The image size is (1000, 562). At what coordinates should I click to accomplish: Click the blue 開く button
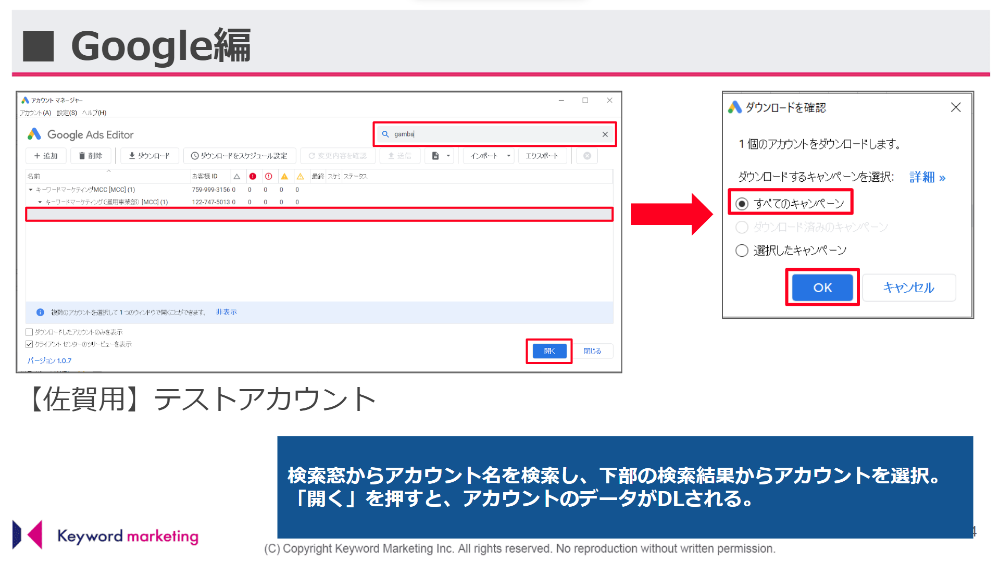tap(549, 351)
